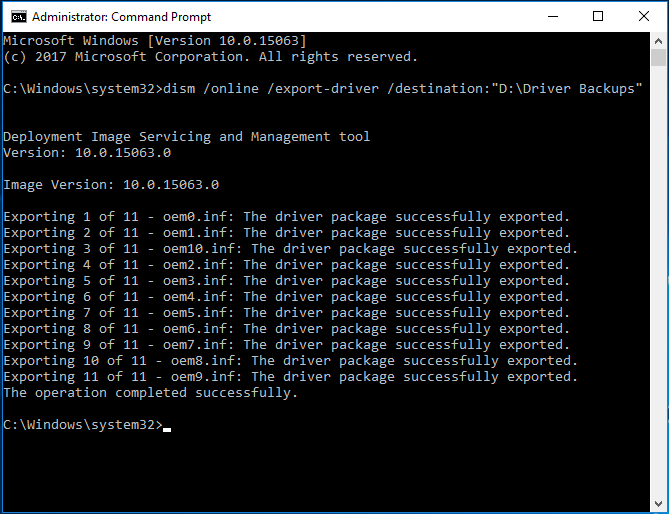The width and height of the screenshot is (669, 514).
Task: Click the Command Prompt system menu icon
Action: coord(19,17)
